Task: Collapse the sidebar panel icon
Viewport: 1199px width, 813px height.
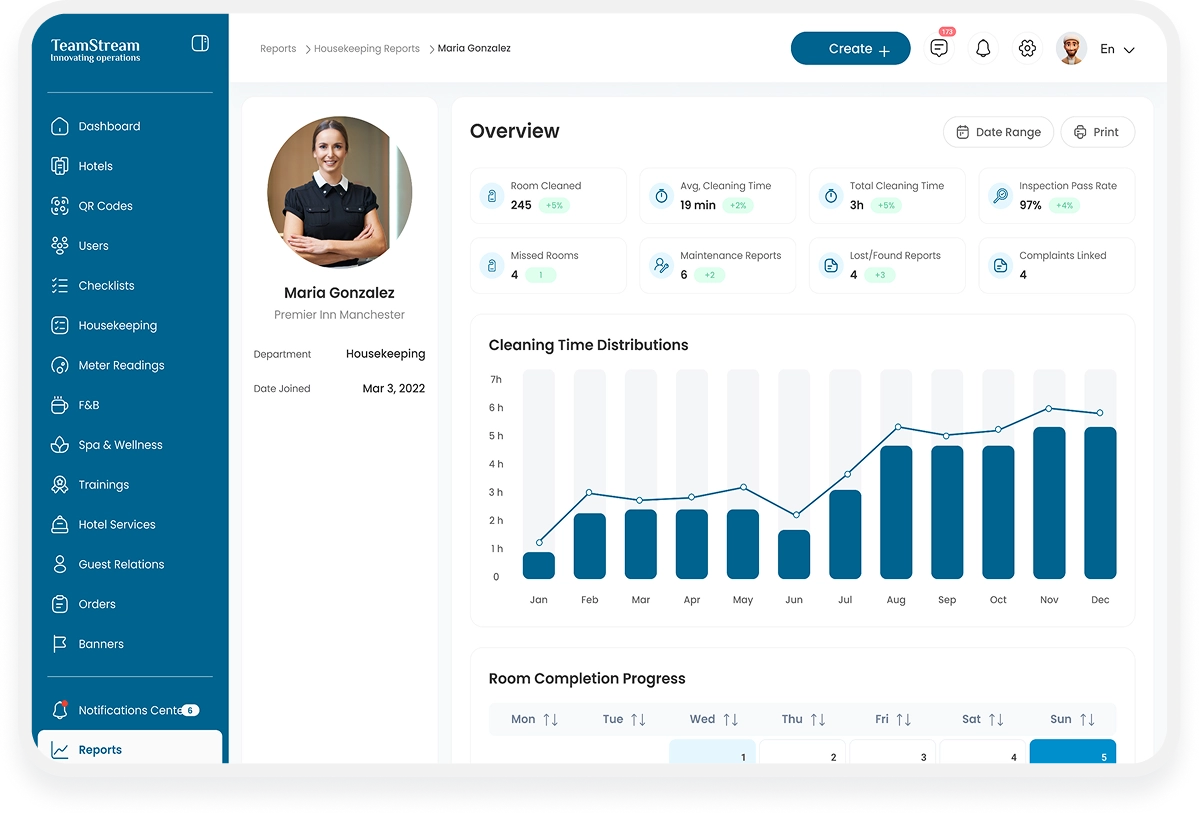Action: click(x=200, y=44)
